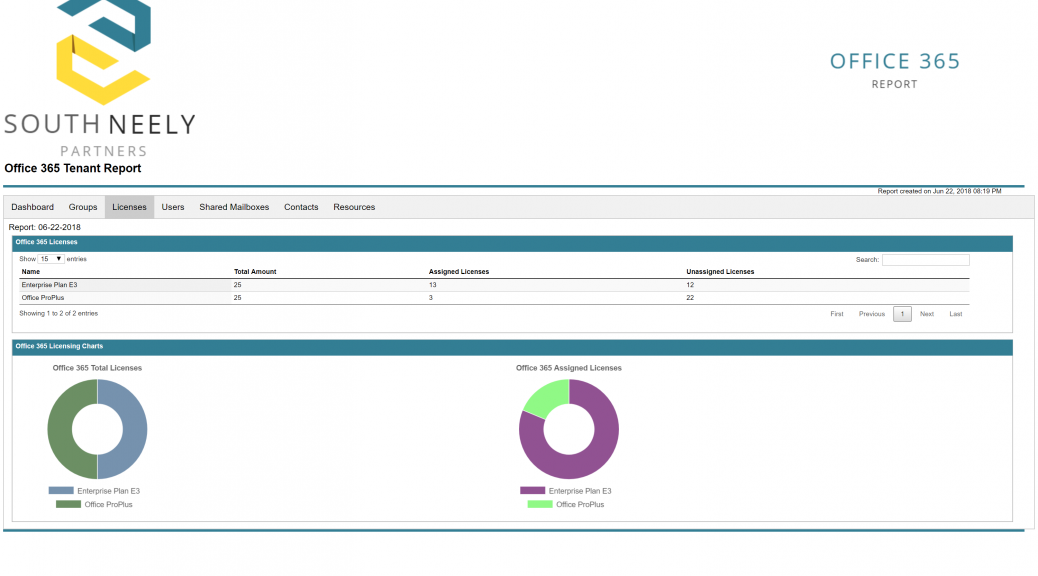Image resolution: width=1038 pixels, height=576 pixels.
Task: Click Assigned Licenses value 13 cell
Action: click(x=432, y=285)
